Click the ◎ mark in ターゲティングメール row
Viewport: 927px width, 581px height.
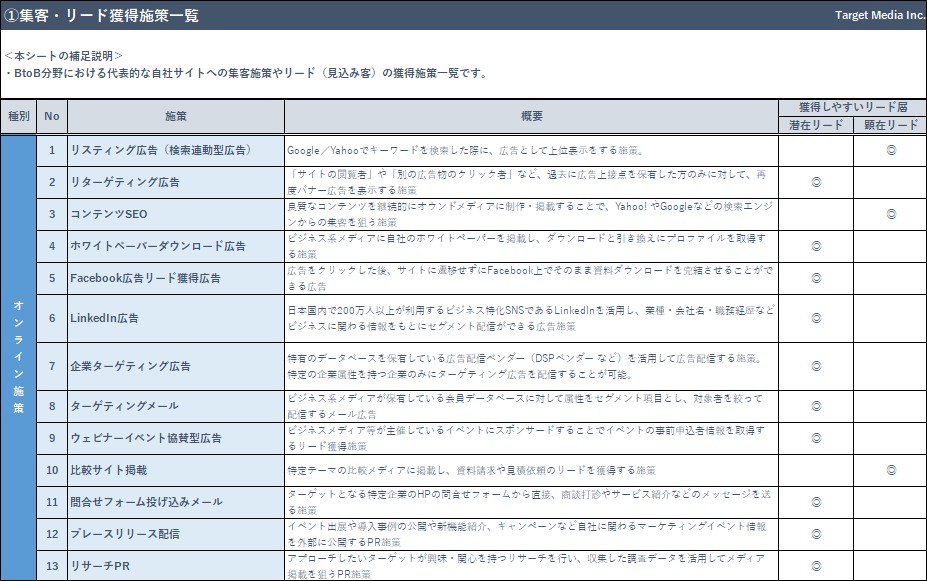816,406
